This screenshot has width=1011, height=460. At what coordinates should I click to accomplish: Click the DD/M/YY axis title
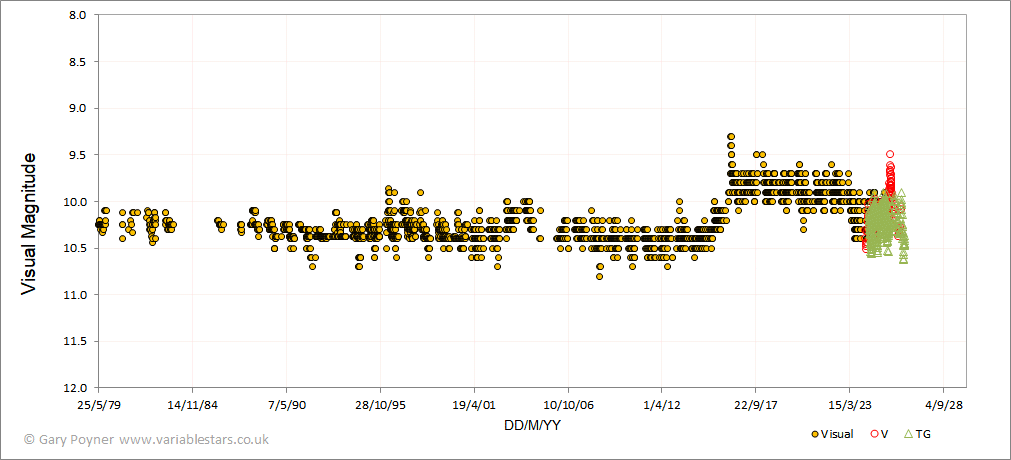[532, 425]
